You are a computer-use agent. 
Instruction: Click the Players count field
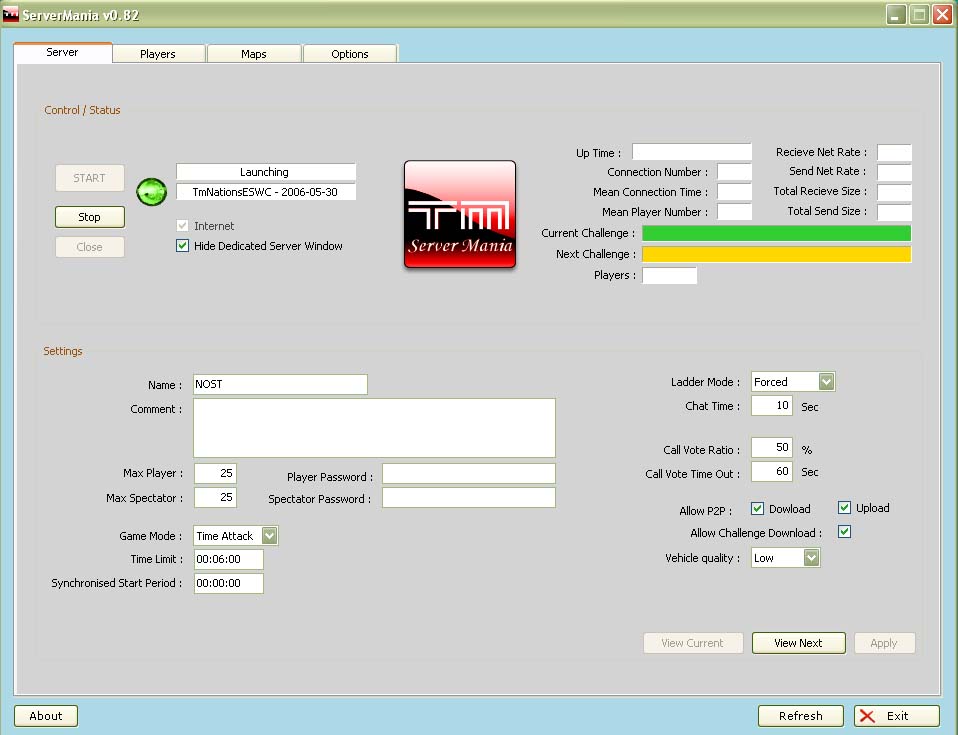669,276
